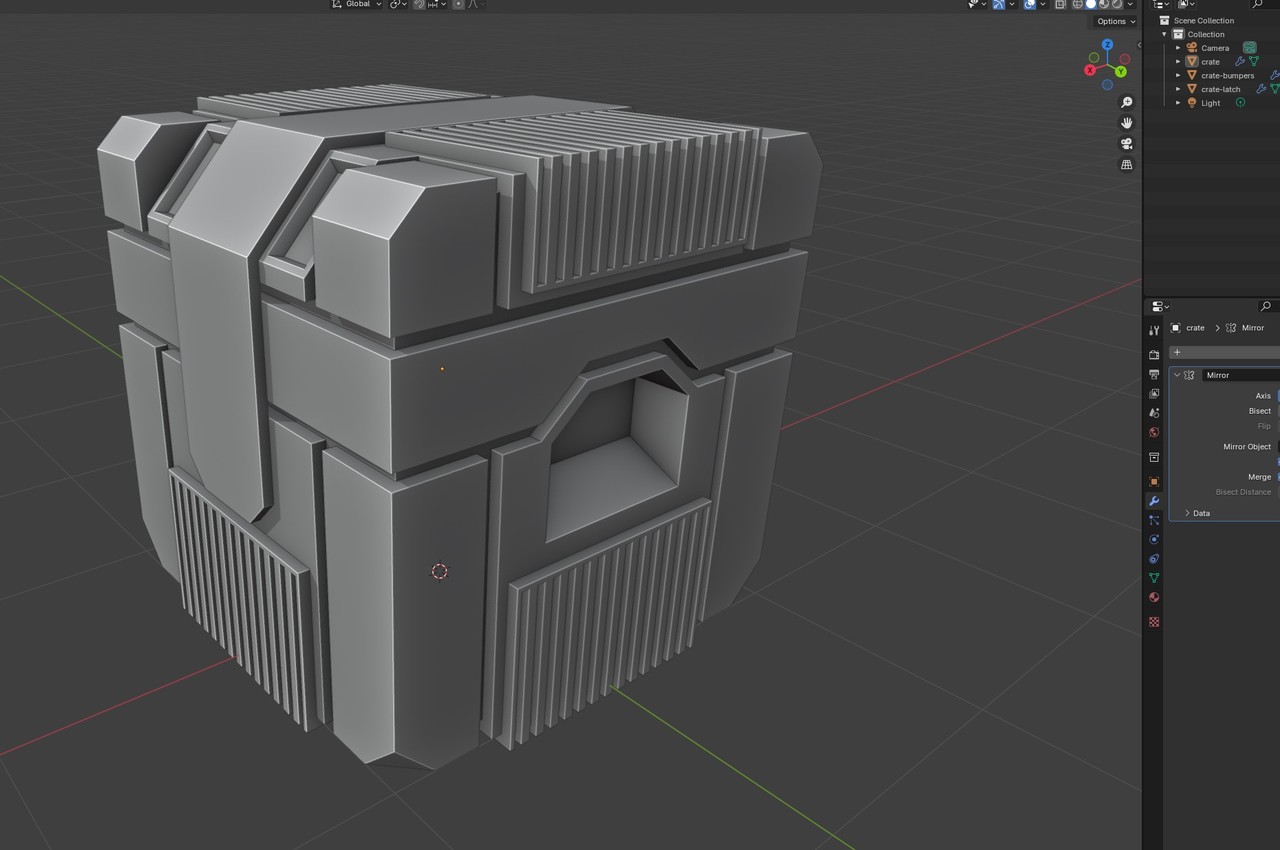Open the World properties tab
1280x850 pixels.
point(1154,432)
